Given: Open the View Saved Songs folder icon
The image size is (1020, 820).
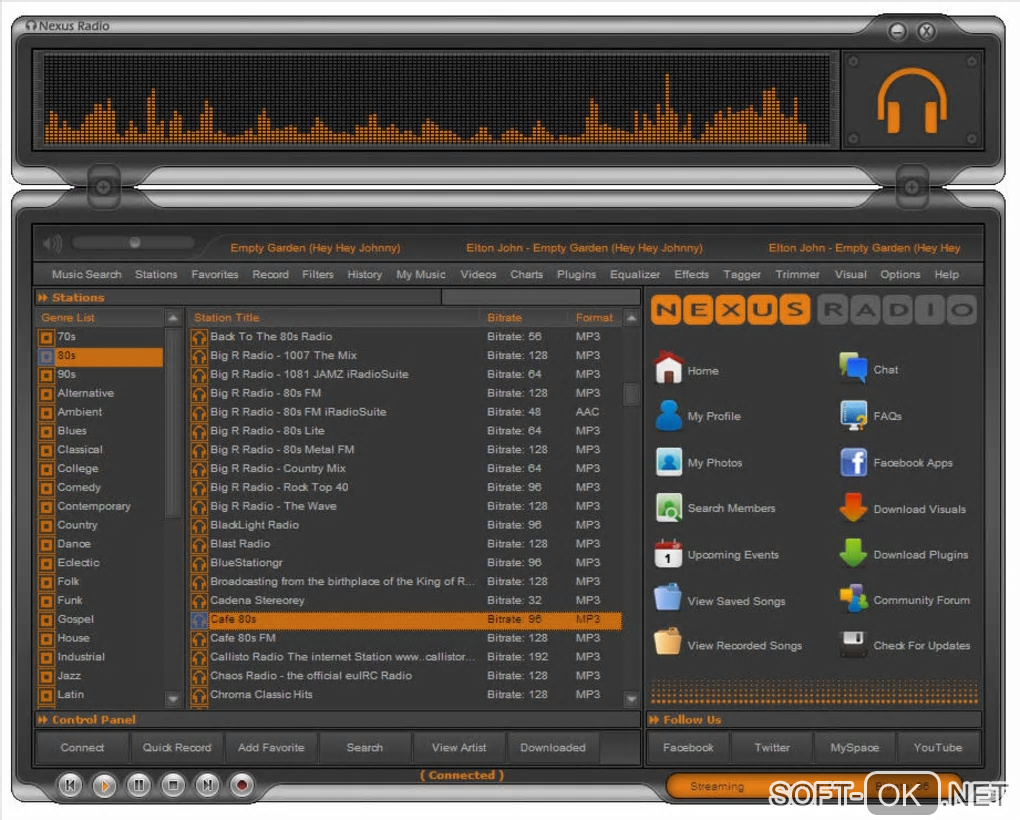Looking at the screenshot, I should click(x=668, y=598).
